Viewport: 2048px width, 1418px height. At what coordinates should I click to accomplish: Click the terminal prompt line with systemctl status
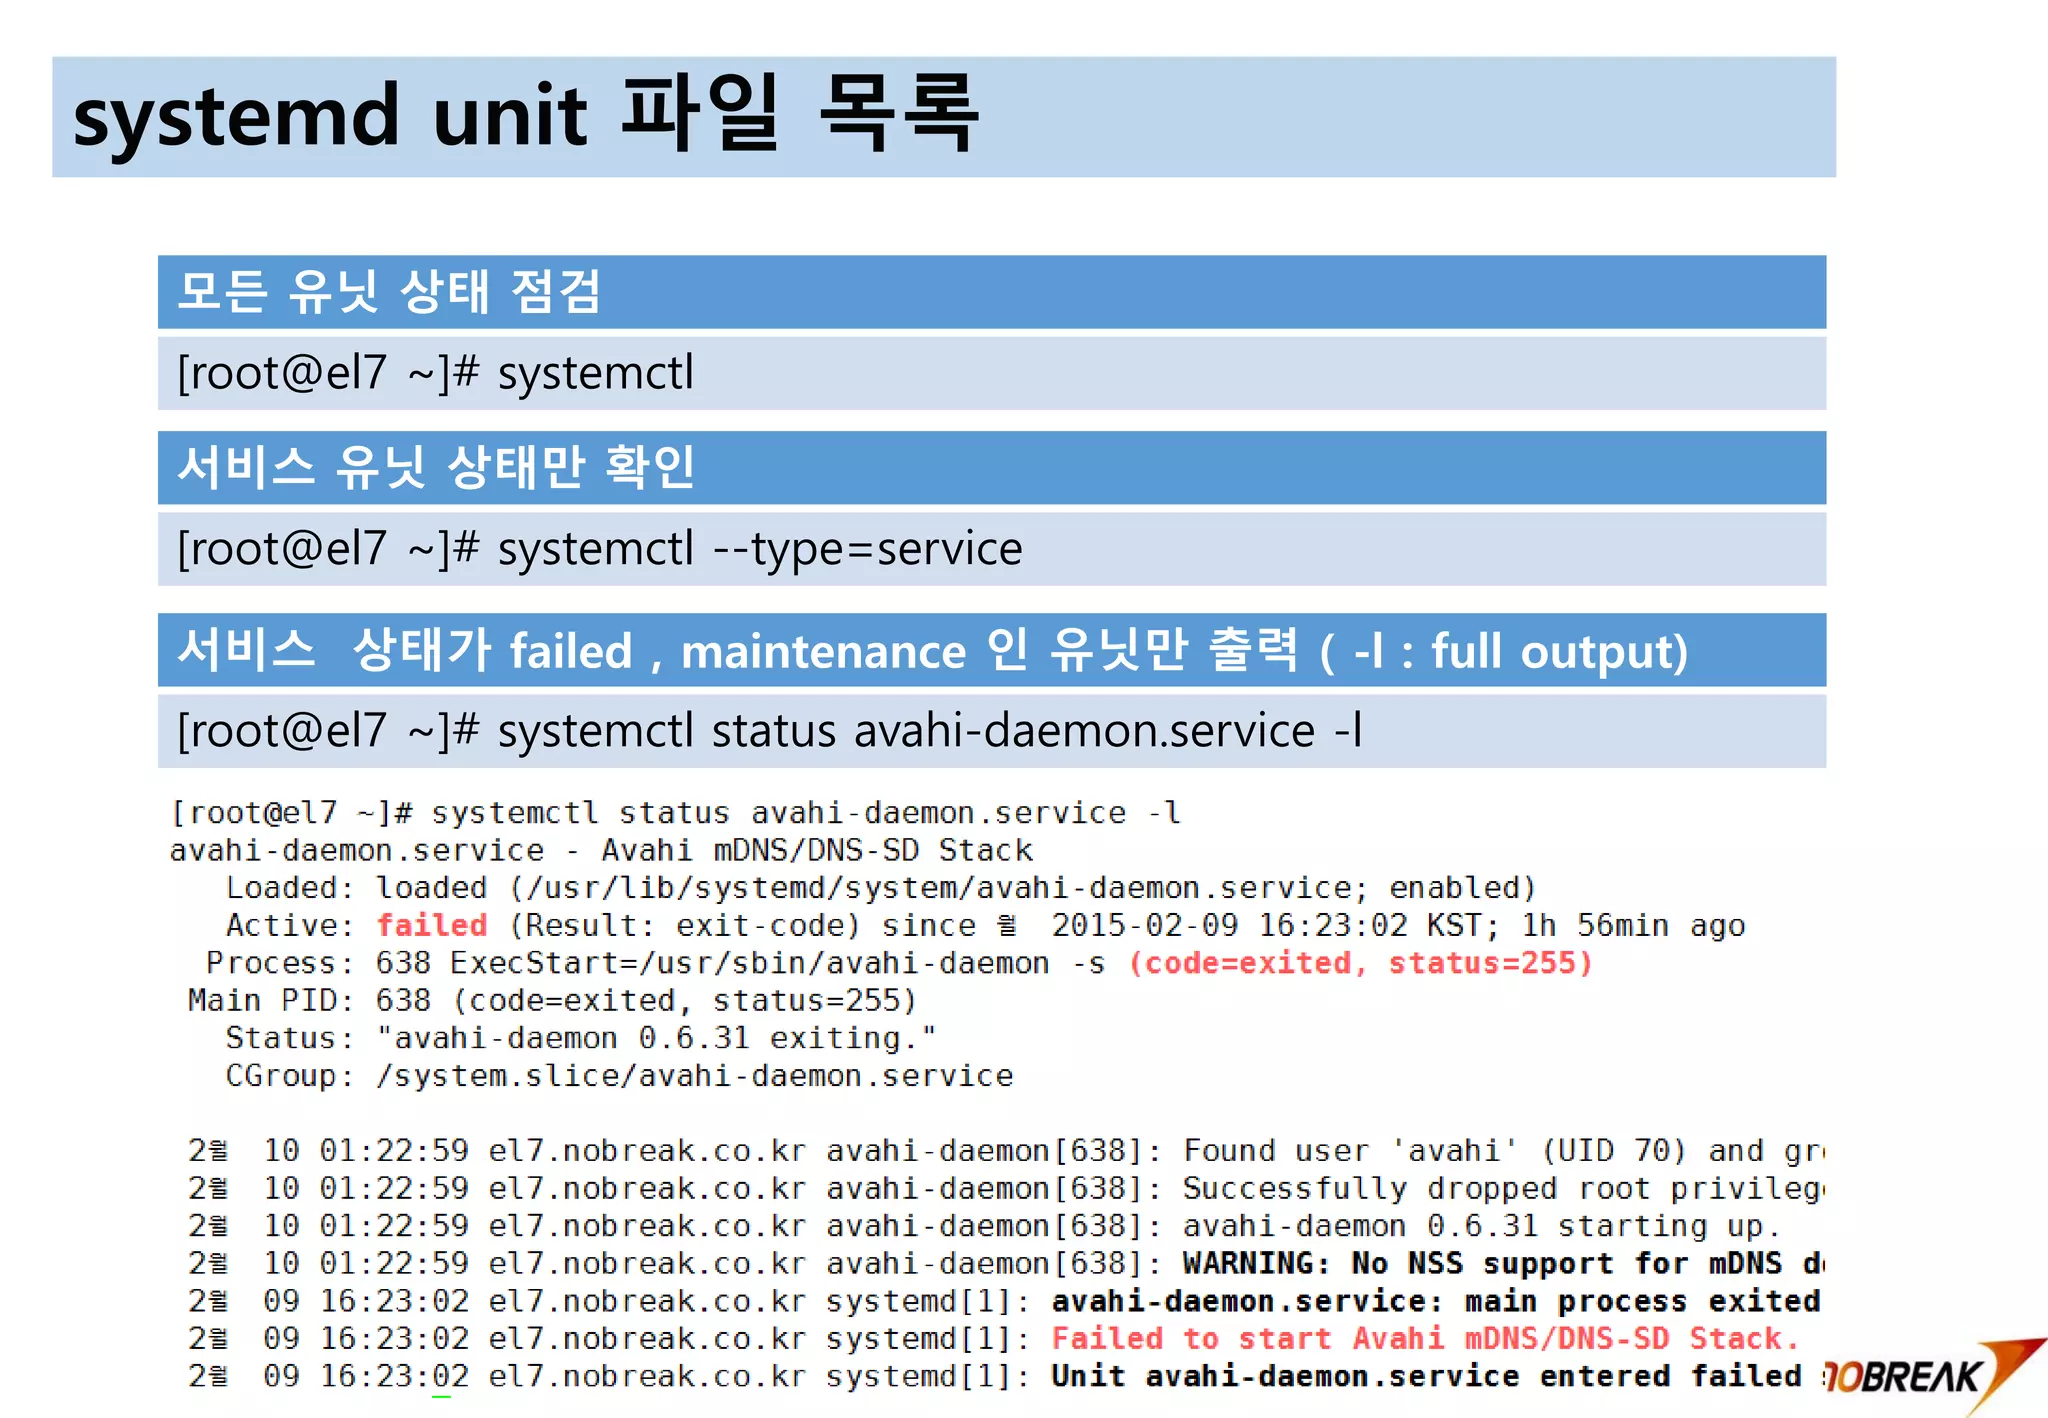click(676, 812)
